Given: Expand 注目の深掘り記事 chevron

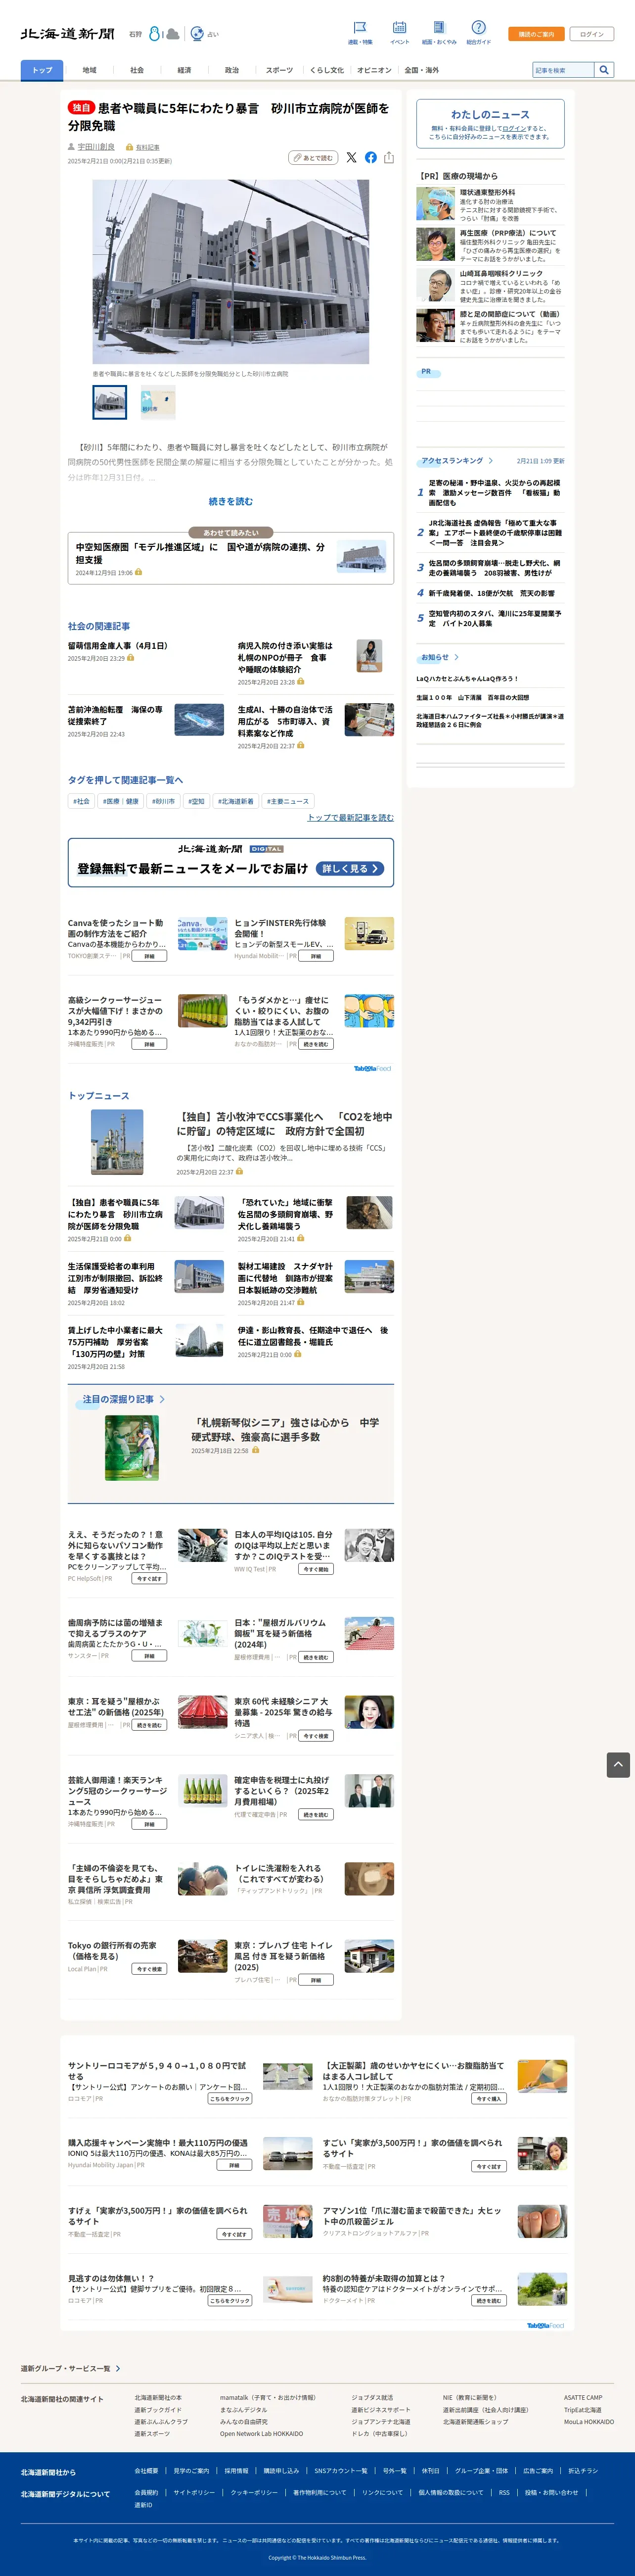Looking at the screenshot, I should (162, 1399).
